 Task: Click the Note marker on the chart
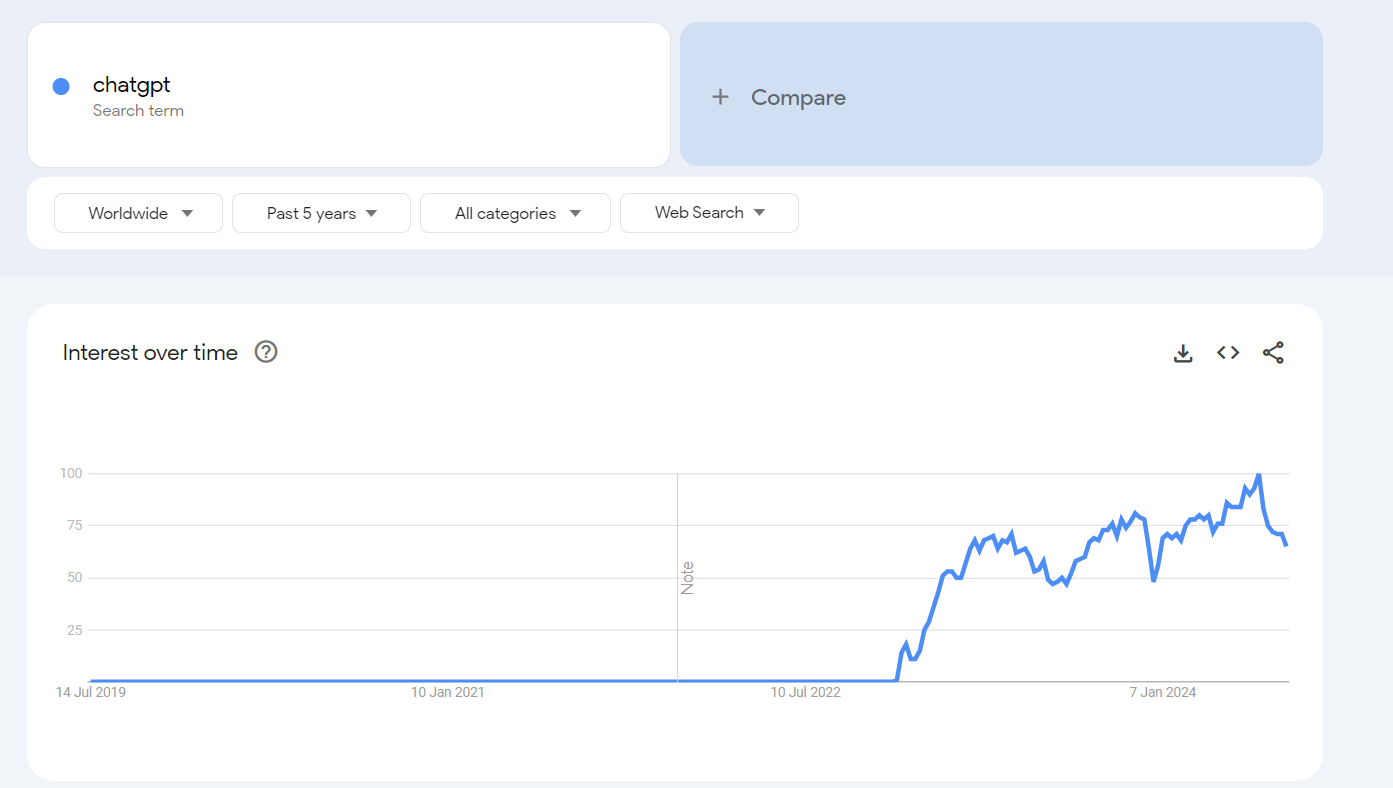tap(687, 578)
